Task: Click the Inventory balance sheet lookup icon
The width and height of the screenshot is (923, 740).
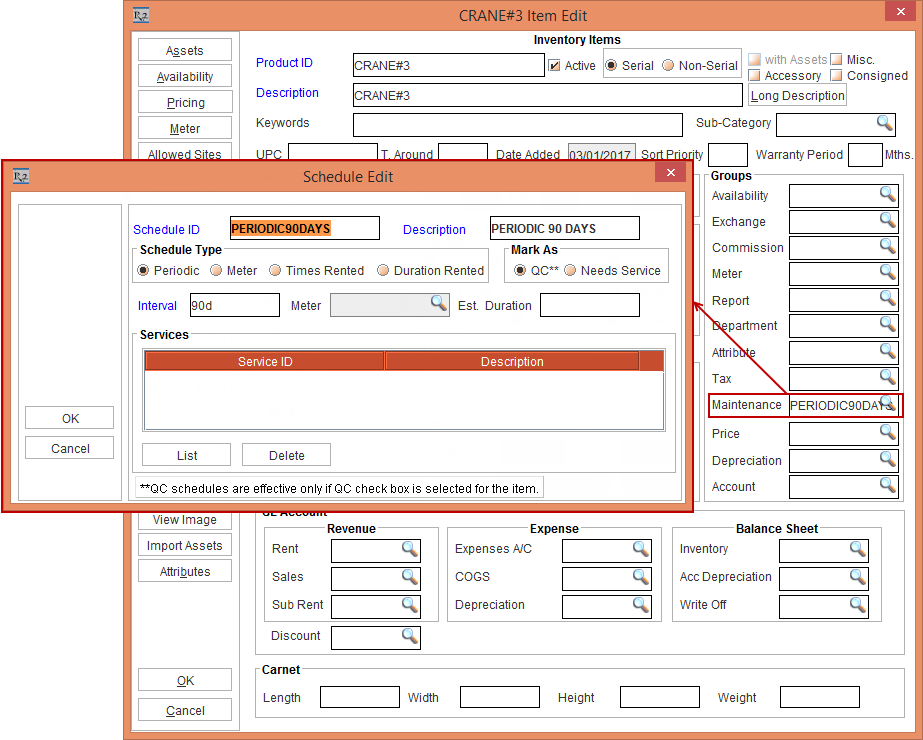Action: [857, 549]
